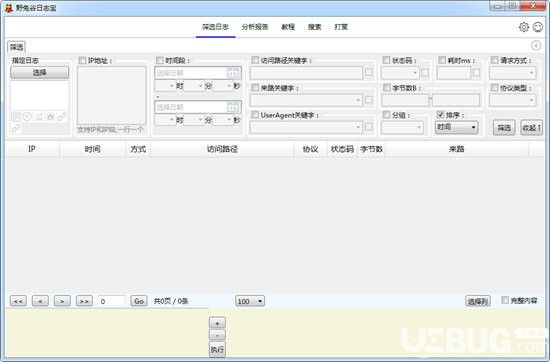
Task: Switch to the 筛选日志 tab
Action: coord(215,27)
